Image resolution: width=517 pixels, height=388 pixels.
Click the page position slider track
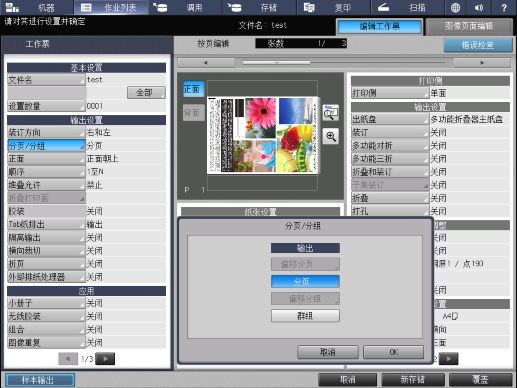[x=344, y=62]
